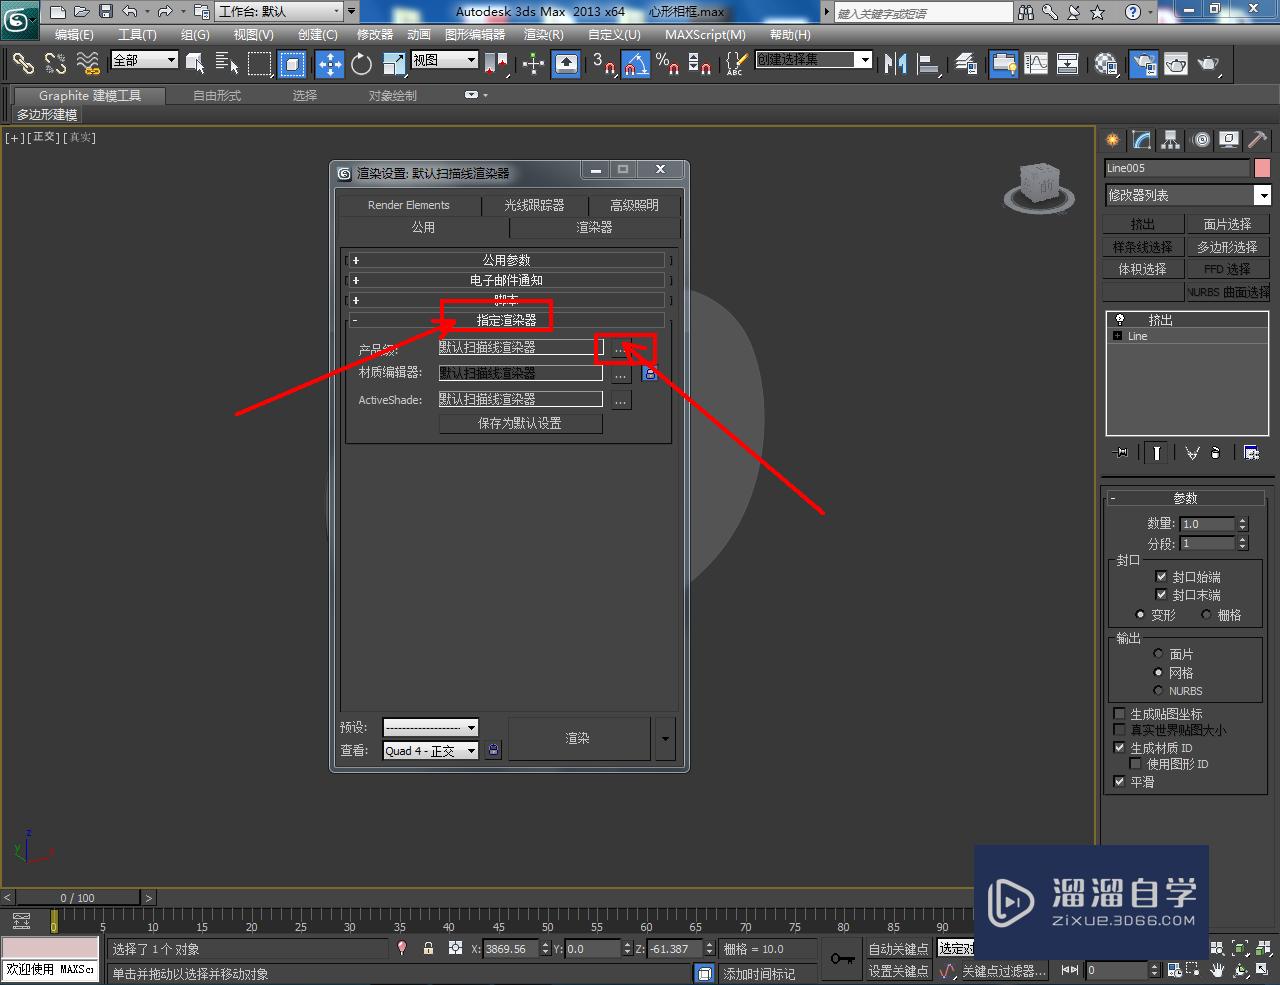
Task: Open the MAXScript(M) menu
Action: (705, 34)
